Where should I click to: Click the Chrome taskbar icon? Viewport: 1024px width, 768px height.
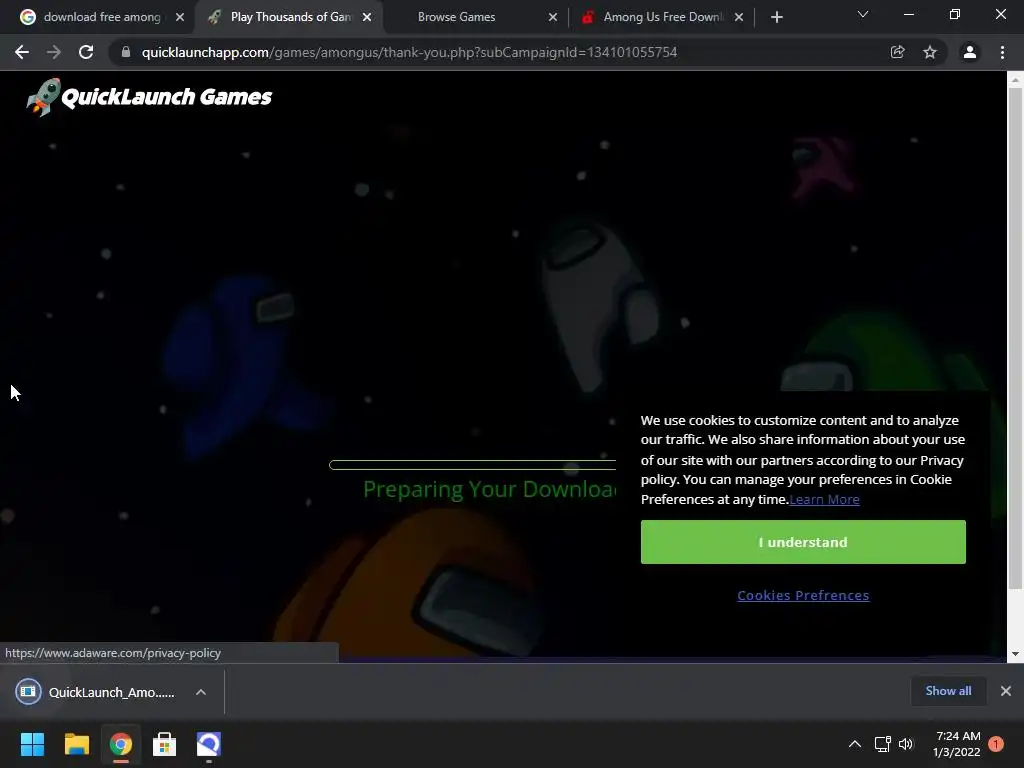(120, 744)
